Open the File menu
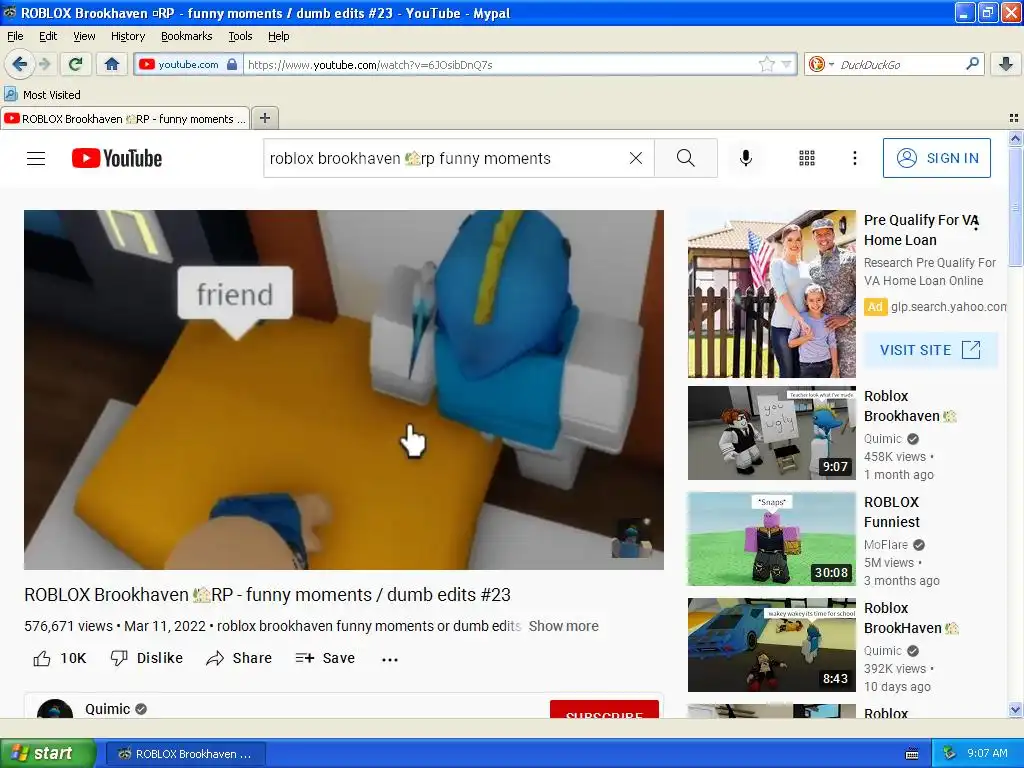1024x768 pixels. pyautogui.click(x=15, y=36)
